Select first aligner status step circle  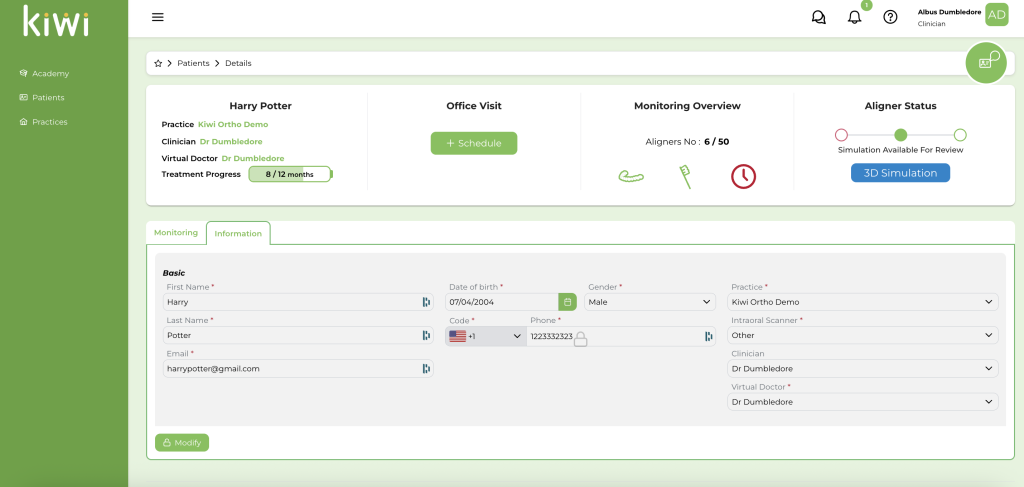tap(841, 135)
